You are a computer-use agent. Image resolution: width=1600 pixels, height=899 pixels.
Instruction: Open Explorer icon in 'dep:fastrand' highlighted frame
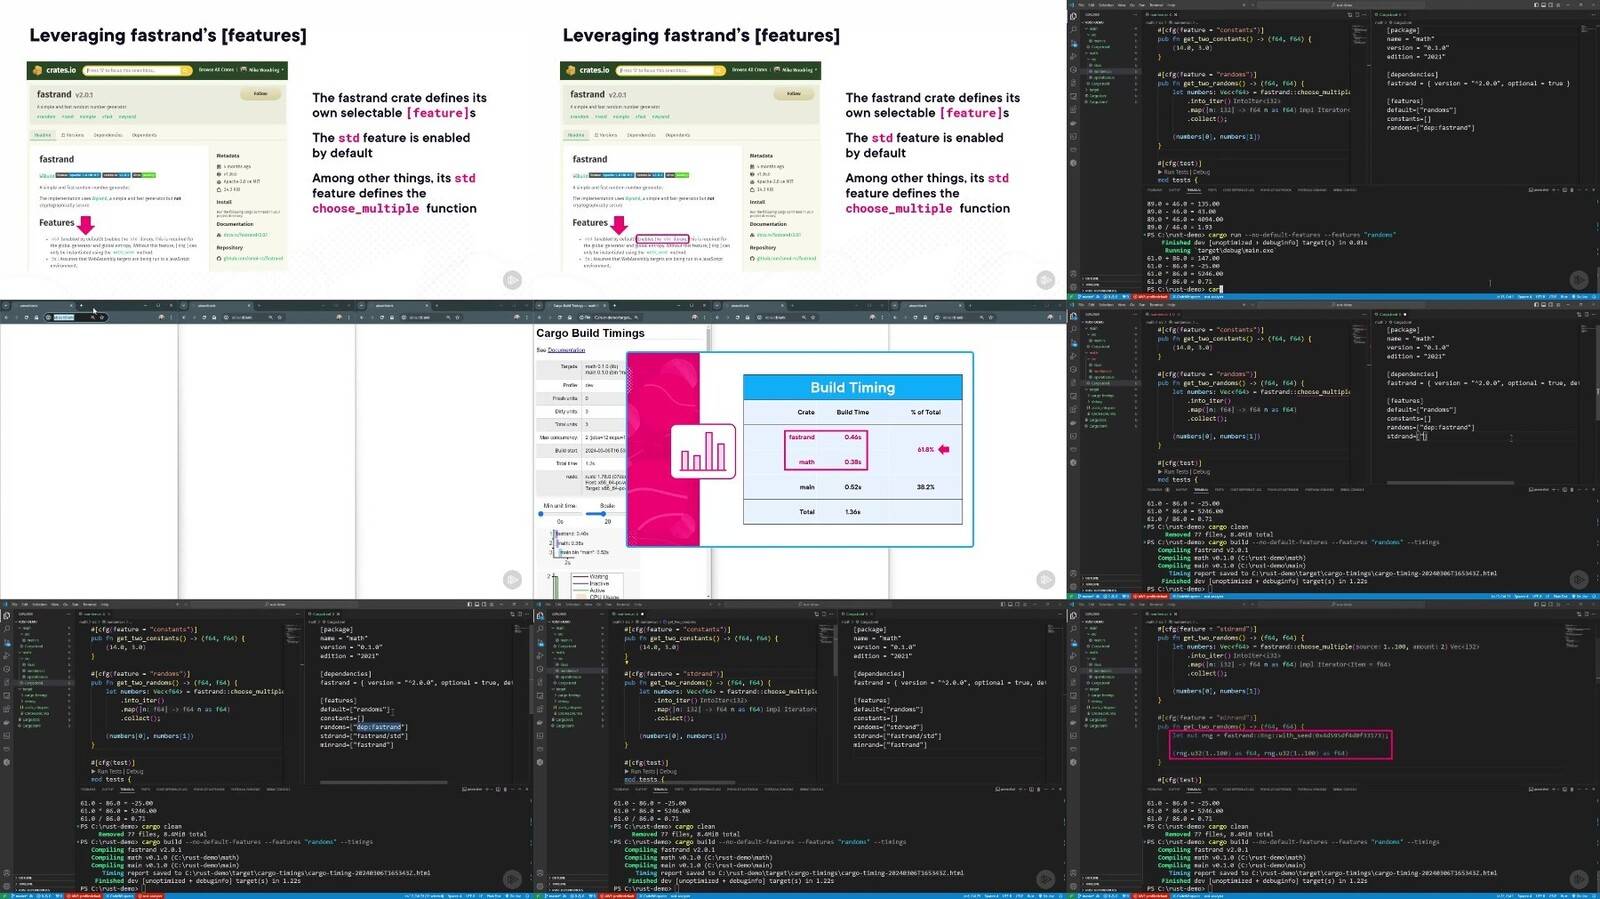tap(6, 615)
